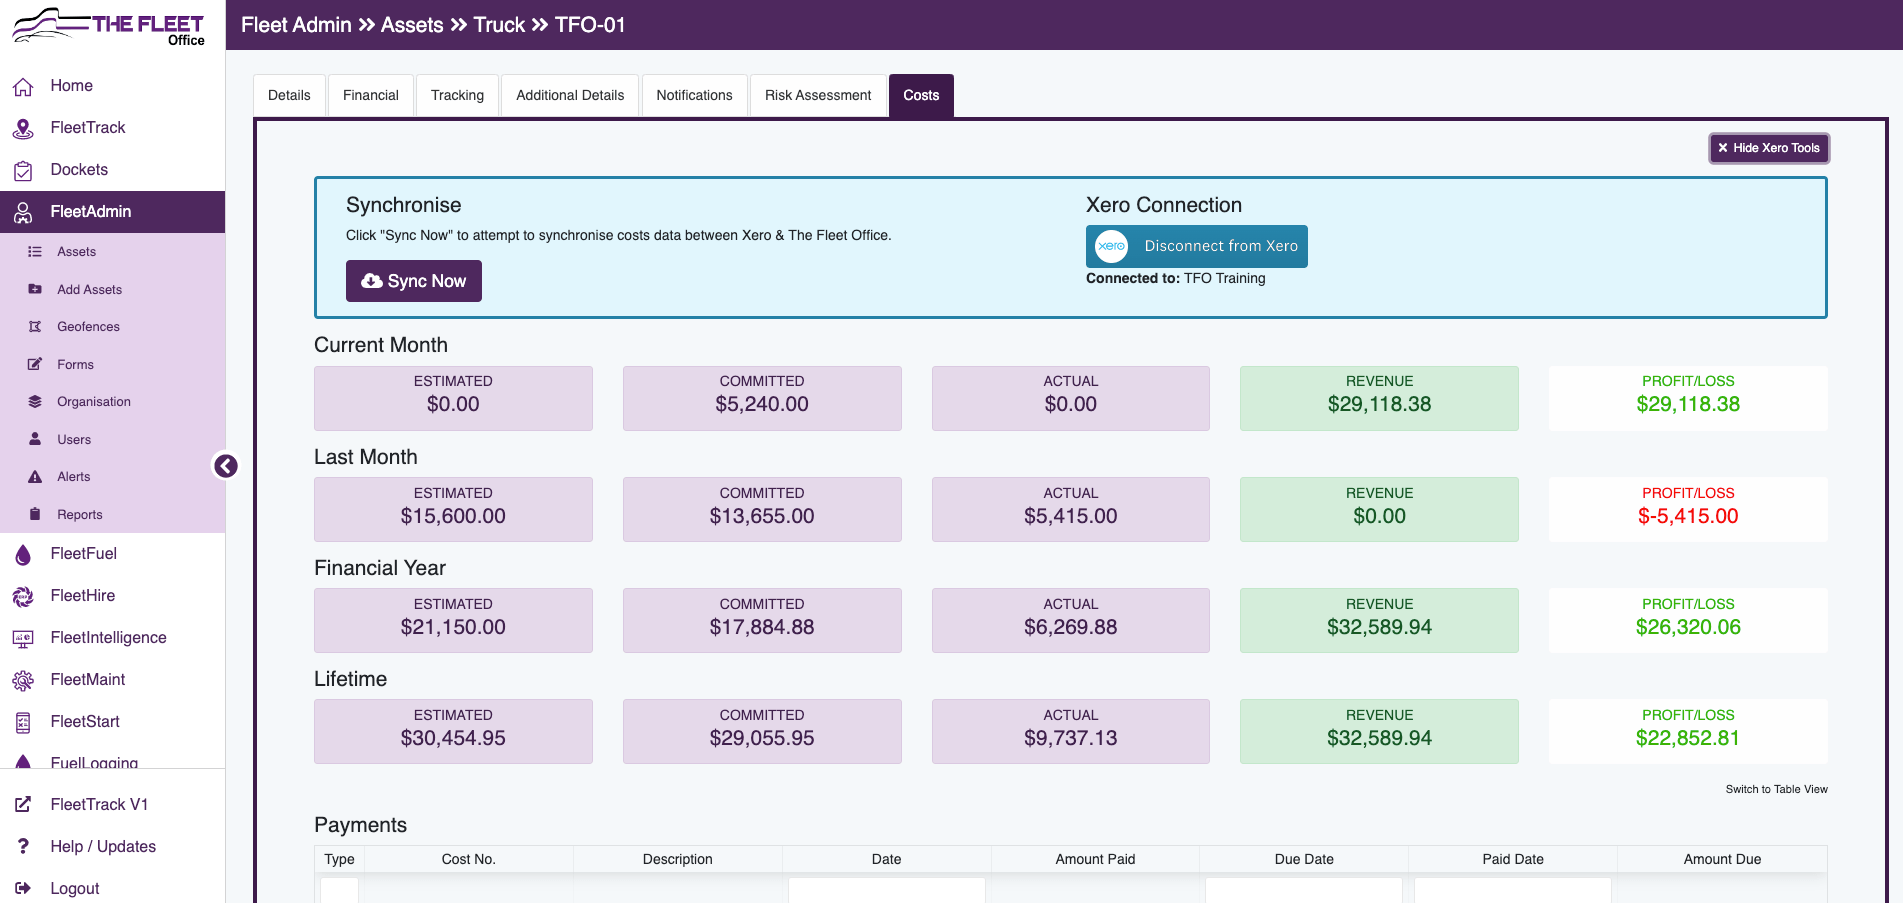Click the Date input in the Payments row
This screenshot has height=903, width=1903.
[x=886, y=892]
